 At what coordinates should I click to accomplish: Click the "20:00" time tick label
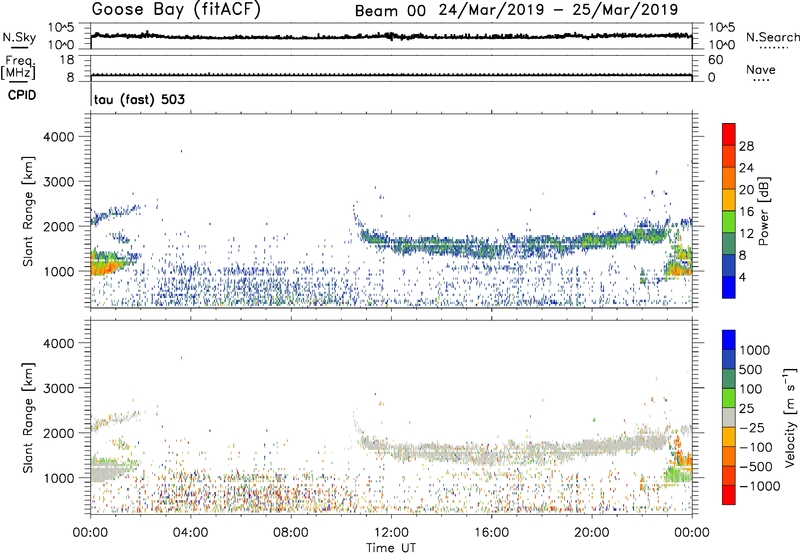[x=592, y=533]
